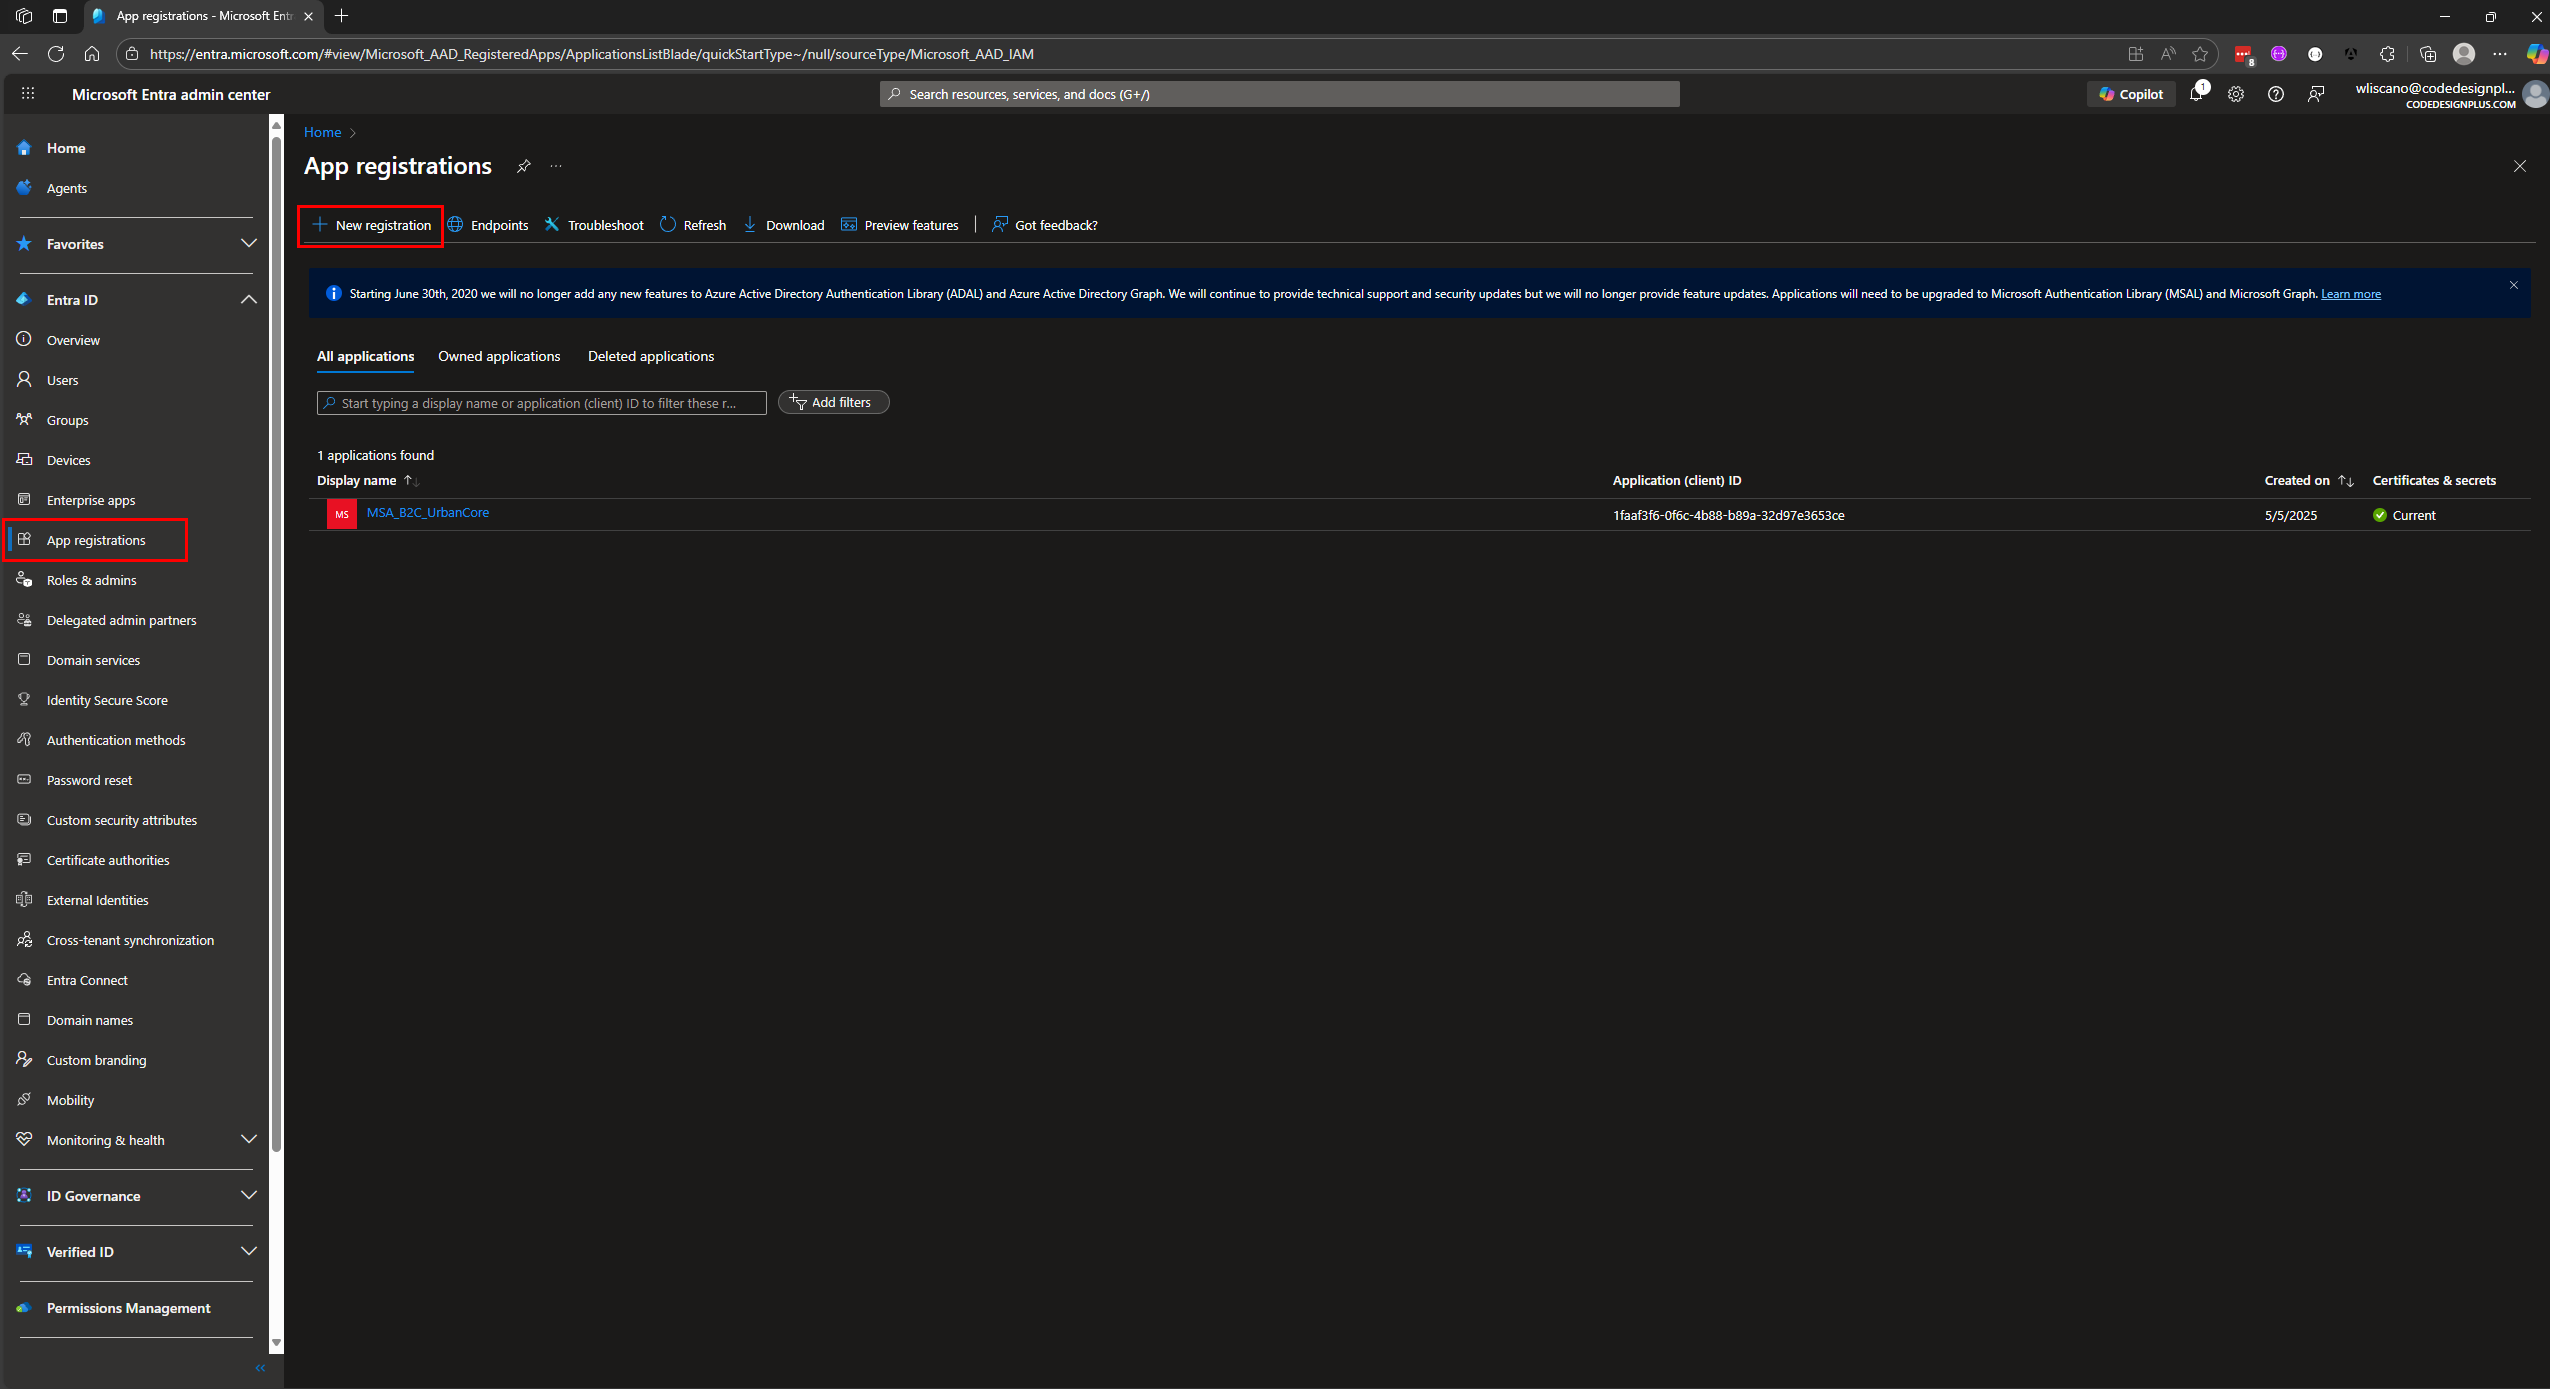Open Troubleshoot from the toolbar
2550x1389 pixels.
pyautogui.click(x=594, y=225)
